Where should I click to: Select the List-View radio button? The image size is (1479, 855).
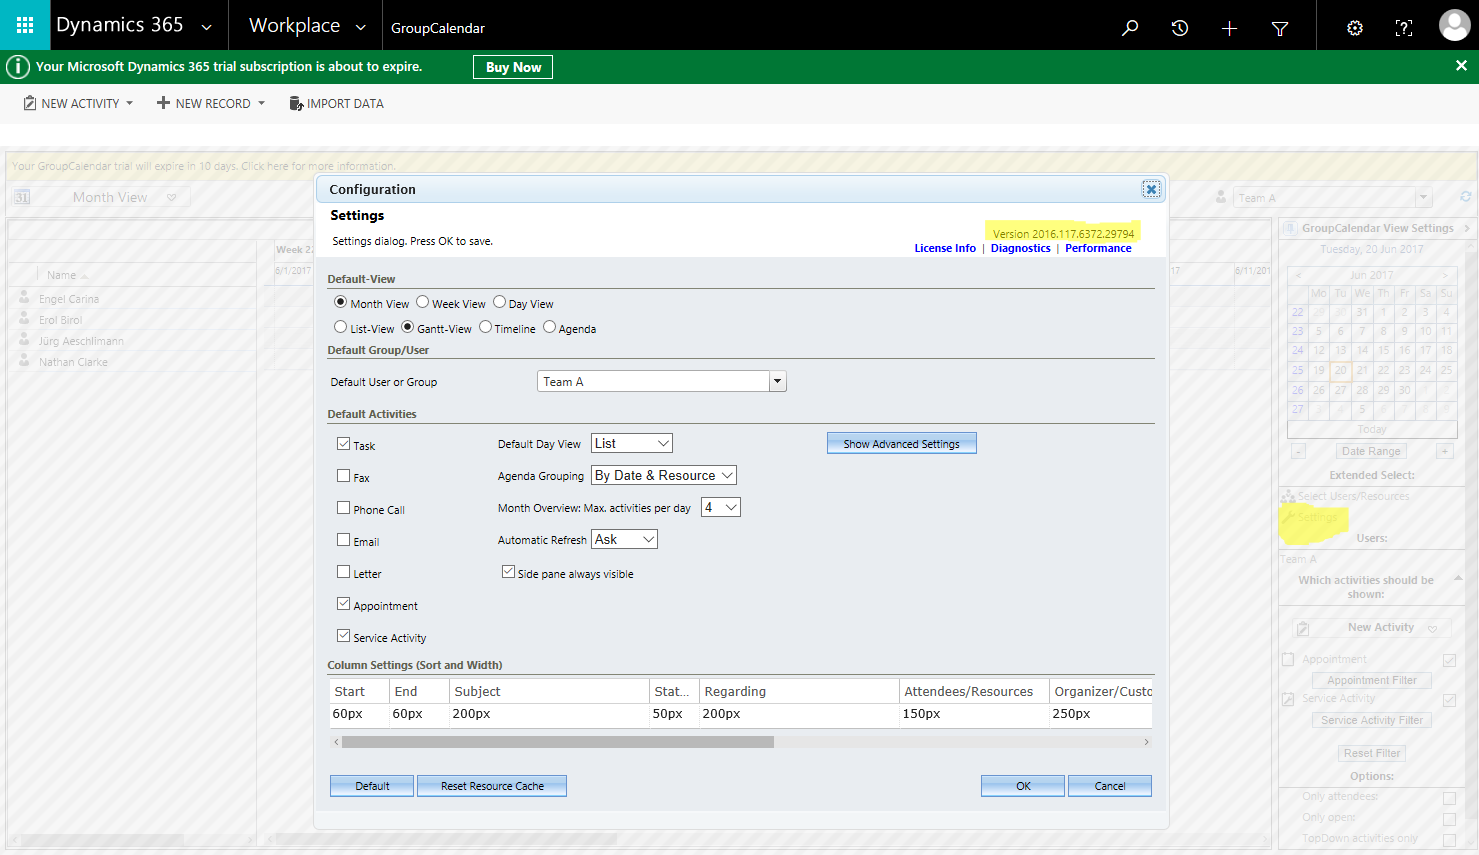340,327
